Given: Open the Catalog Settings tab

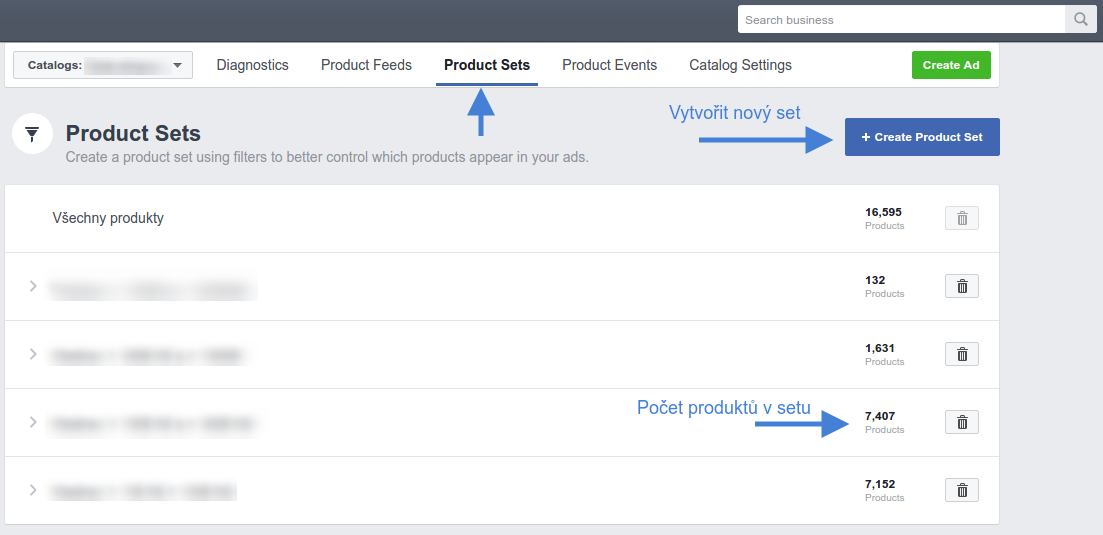Looking at the screenshot, I should (x=741, y=65).
